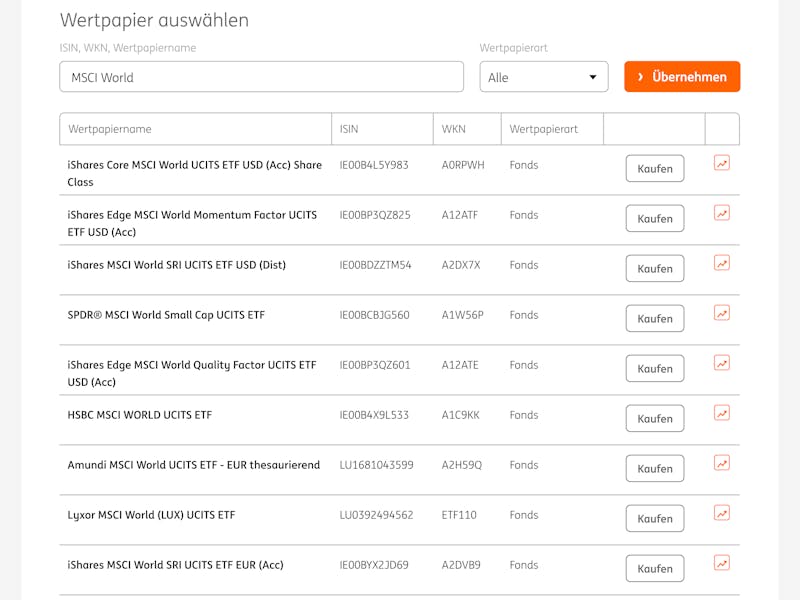Click name HSBC MSCI WORLD UCITS ETF
This screenshot has height=600, width=800.
pyautogui.click(x=139, y=415)
